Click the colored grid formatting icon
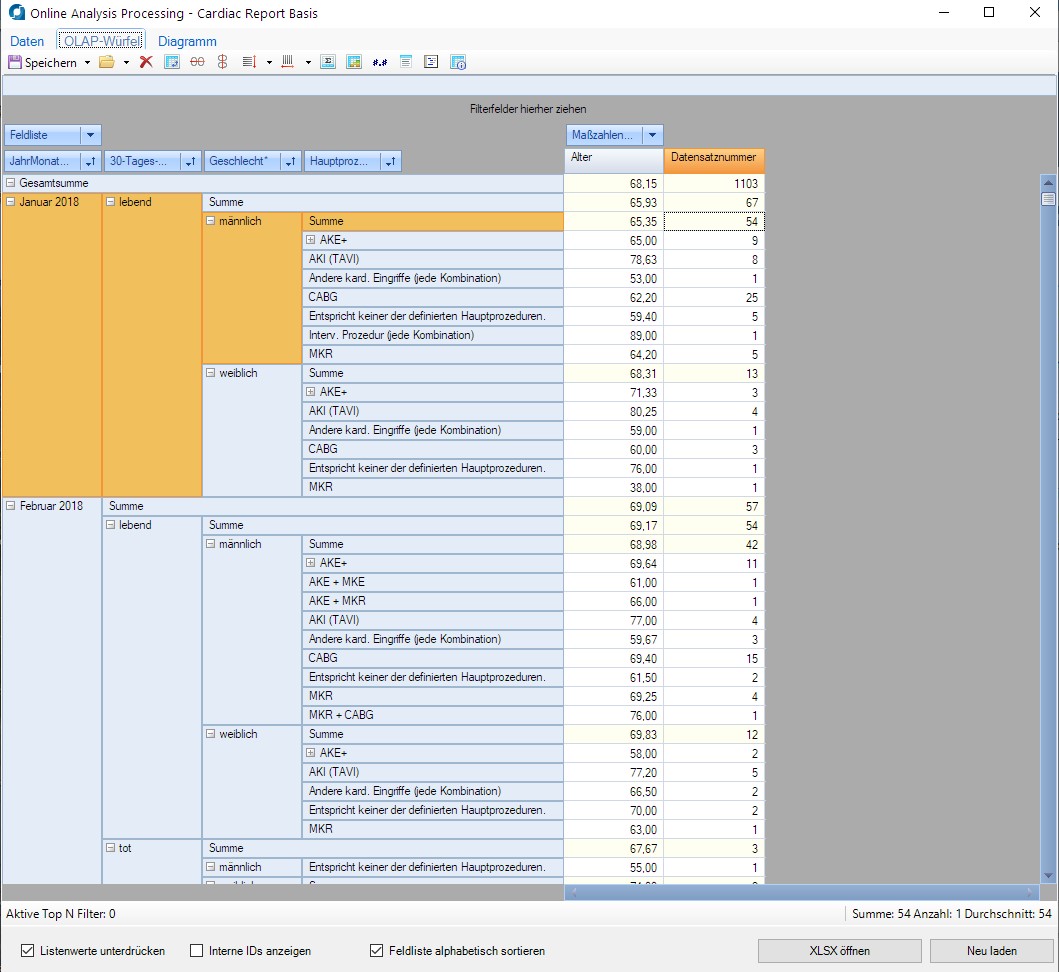The image size is (1059, 972). 354,62
